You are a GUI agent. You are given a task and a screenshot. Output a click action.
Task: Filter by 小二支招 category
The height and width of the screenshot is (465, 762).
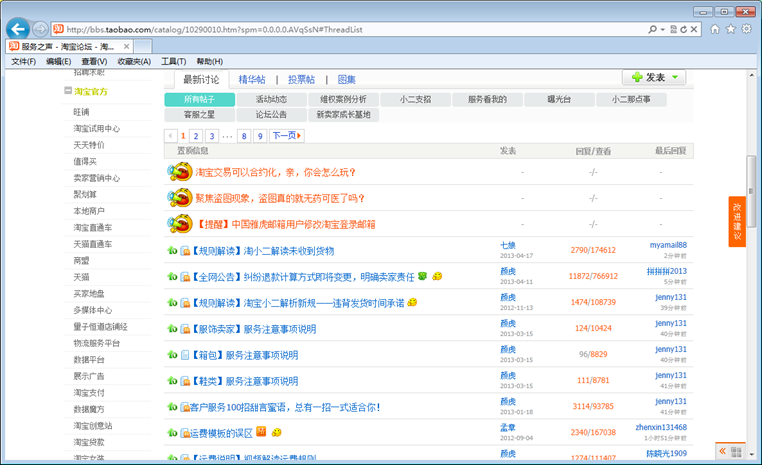pyautogui.click(x=416, y=99)
